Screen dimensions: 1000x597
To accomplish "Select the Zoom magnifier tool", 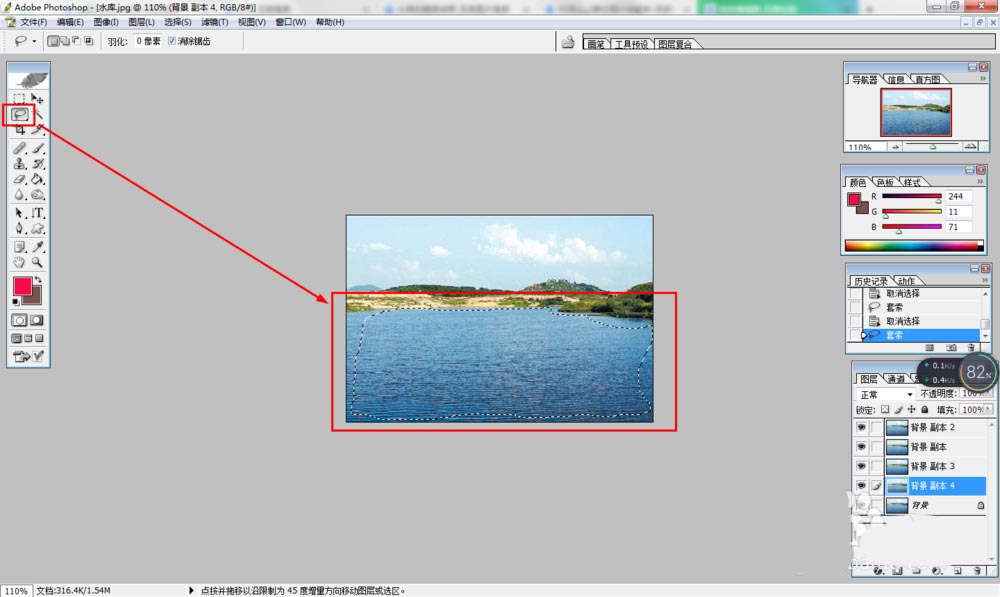I will coord(38,262).
